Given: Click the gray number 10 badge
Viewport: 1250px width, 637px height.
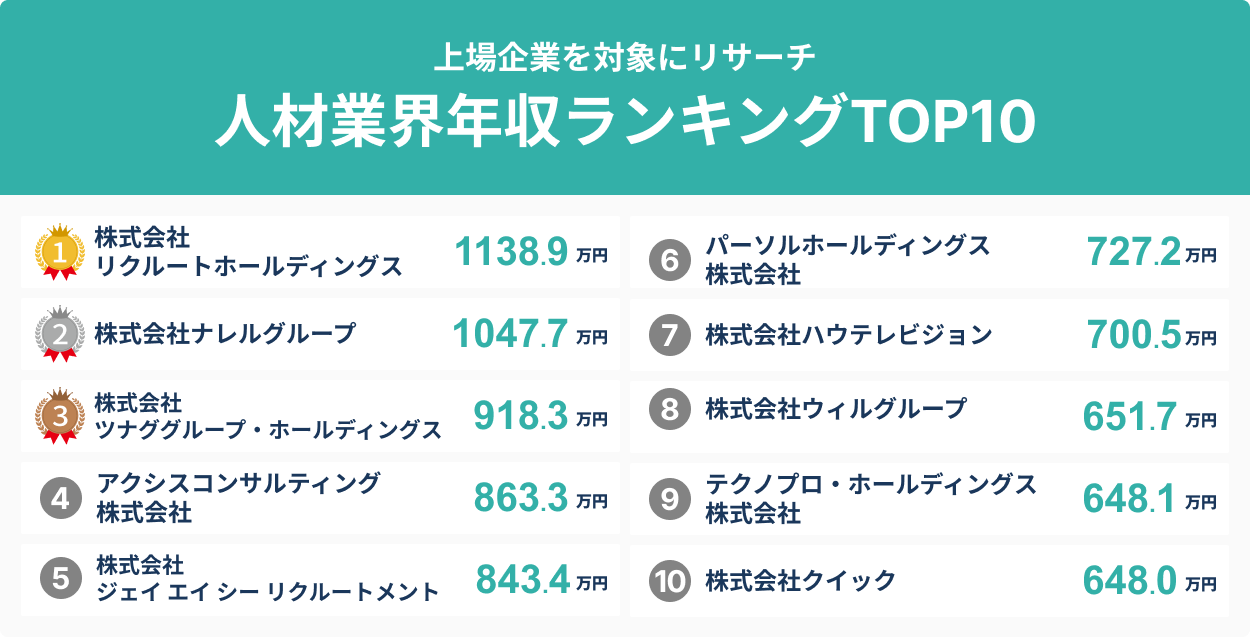Looking at the screenshot, I should tap(669, 581).
